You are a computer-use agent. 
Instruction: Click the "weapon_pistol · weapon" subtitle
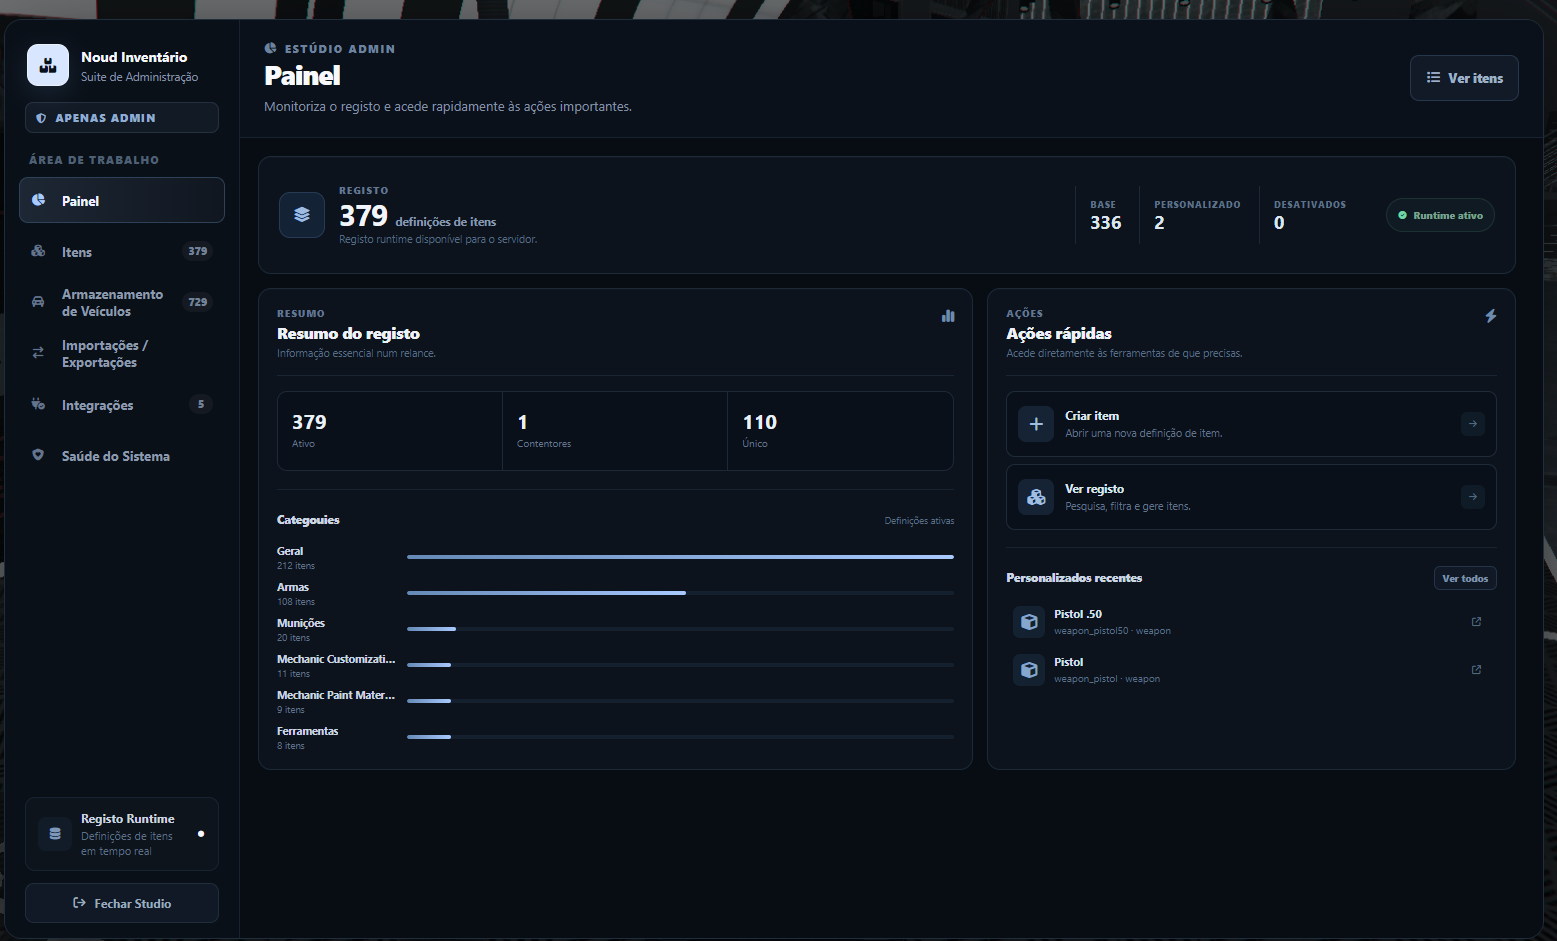1107,679
